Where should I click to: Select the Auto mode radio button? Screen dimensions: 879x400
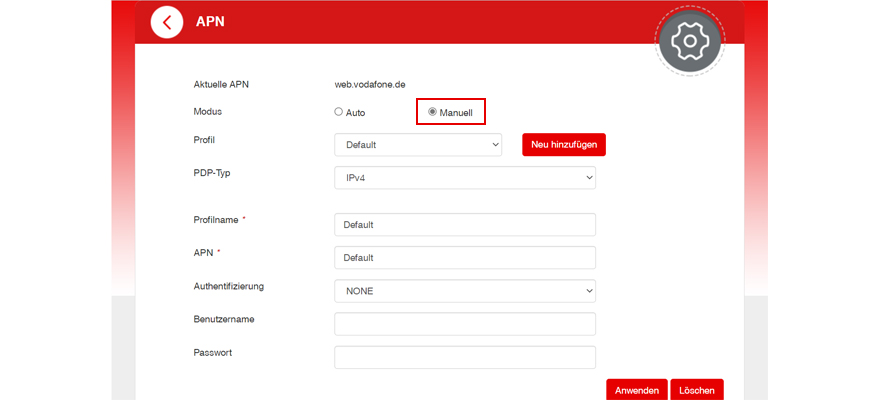pyautogui.click(x=339, y=112)
